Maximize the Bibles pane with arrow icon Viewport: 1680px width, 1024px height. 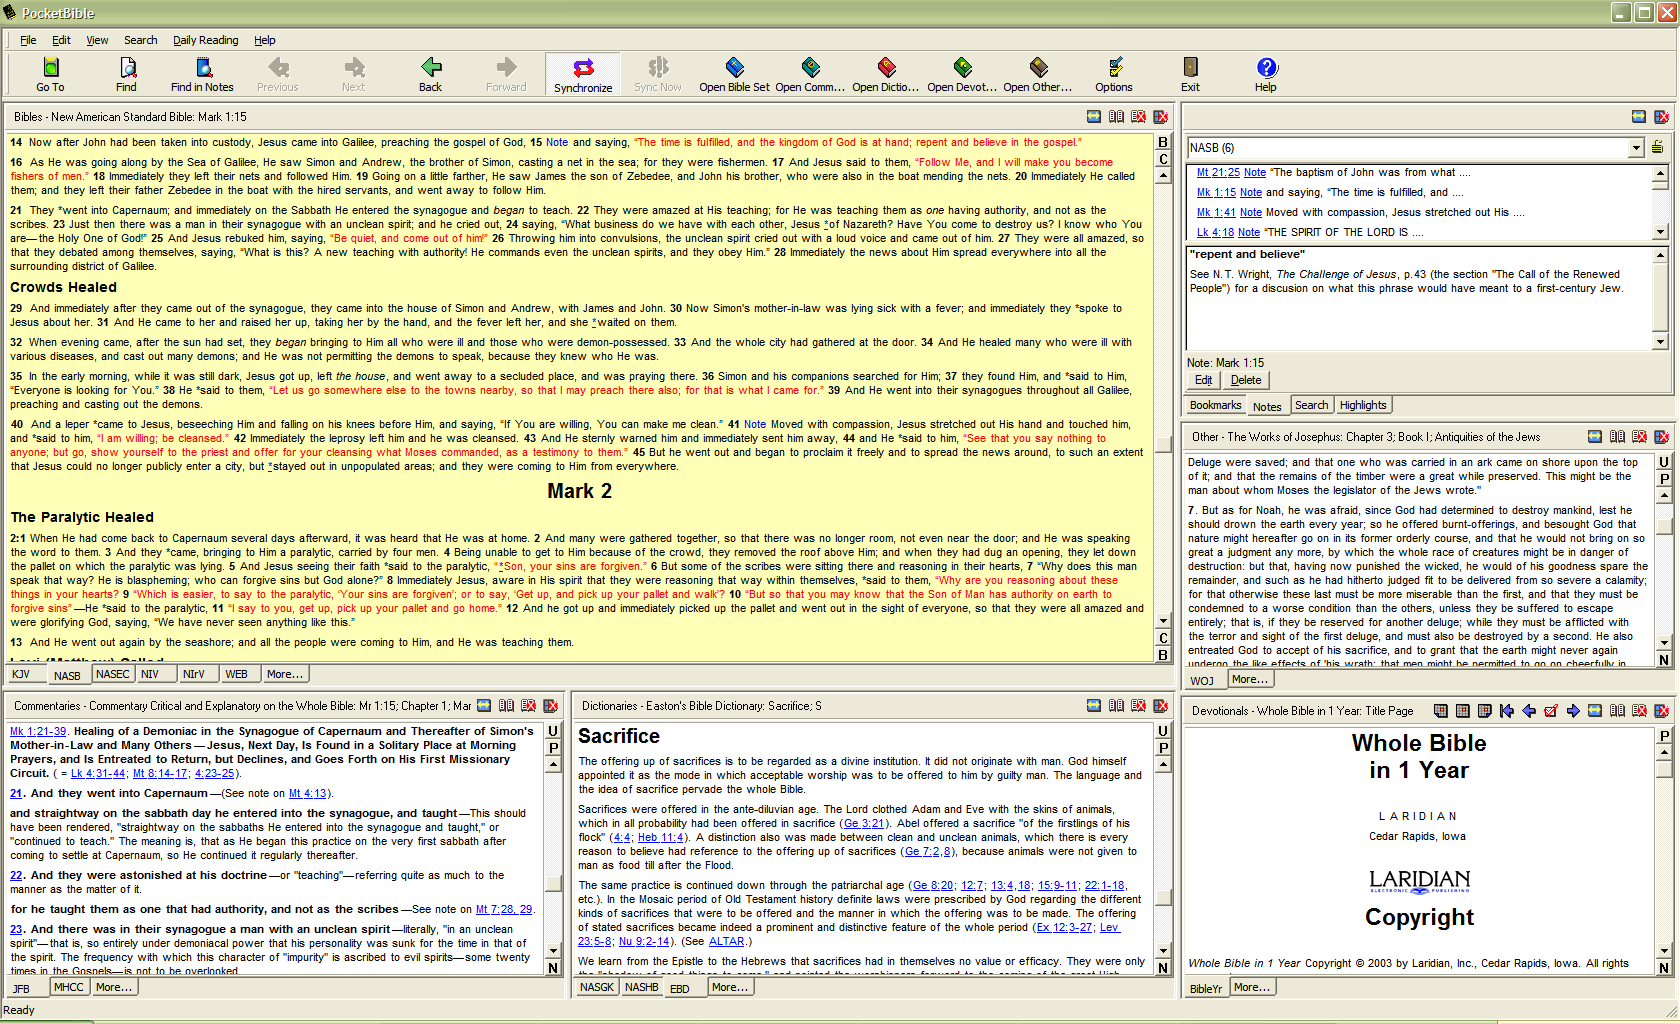pyautogui.click(x=1094, y=117)
